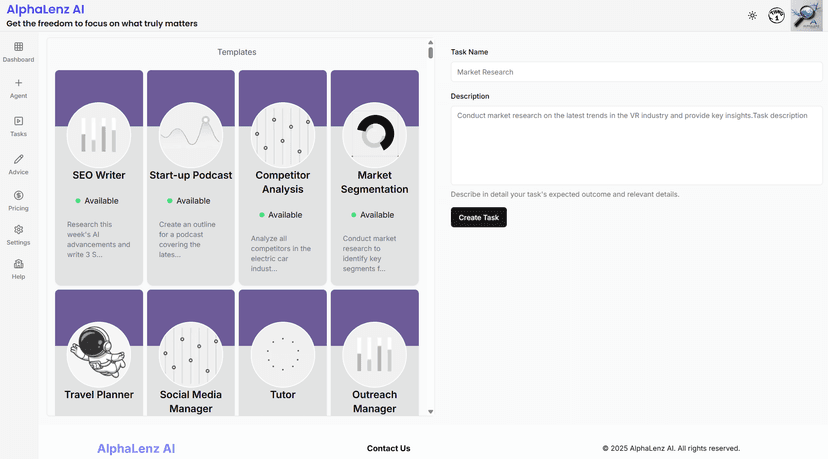The image size is (828, 459).
Task: Click the AlphaLenz AI footer logo
Action: coord(136,448)
